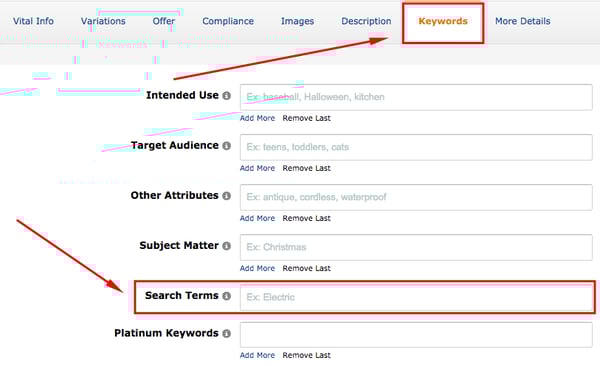
Task: Switch to the More Details tab
Action: [523, 21]
